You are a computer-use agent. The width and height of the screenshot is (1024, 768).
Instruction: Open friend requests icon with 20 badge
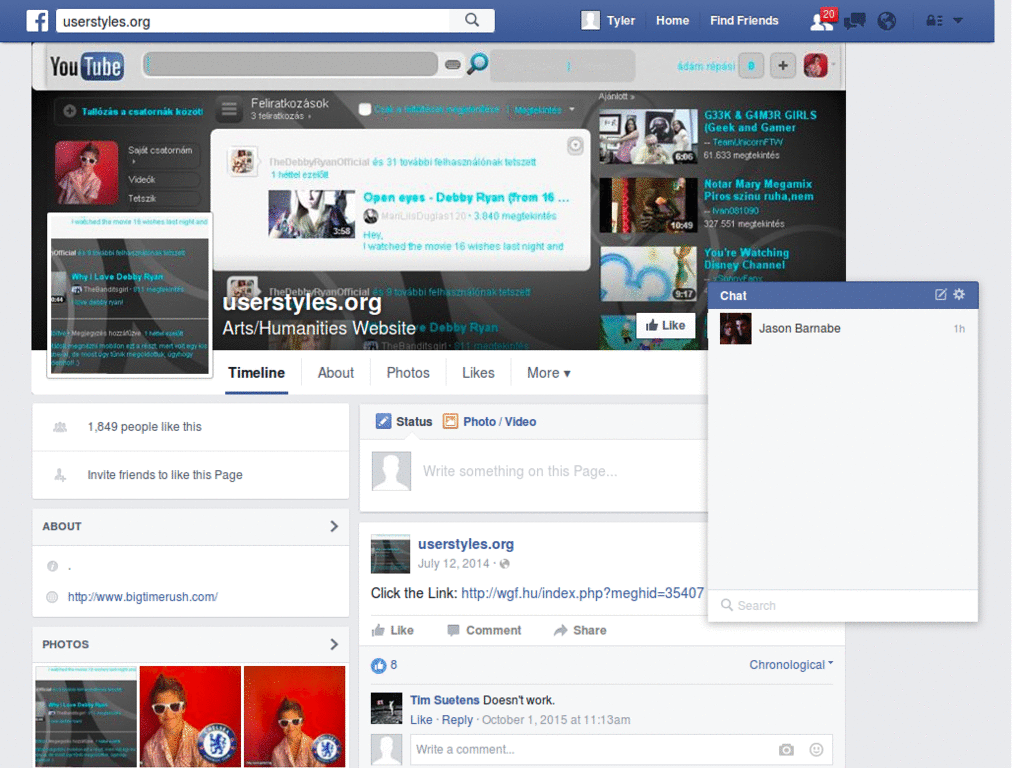click(x=822, y=20)
